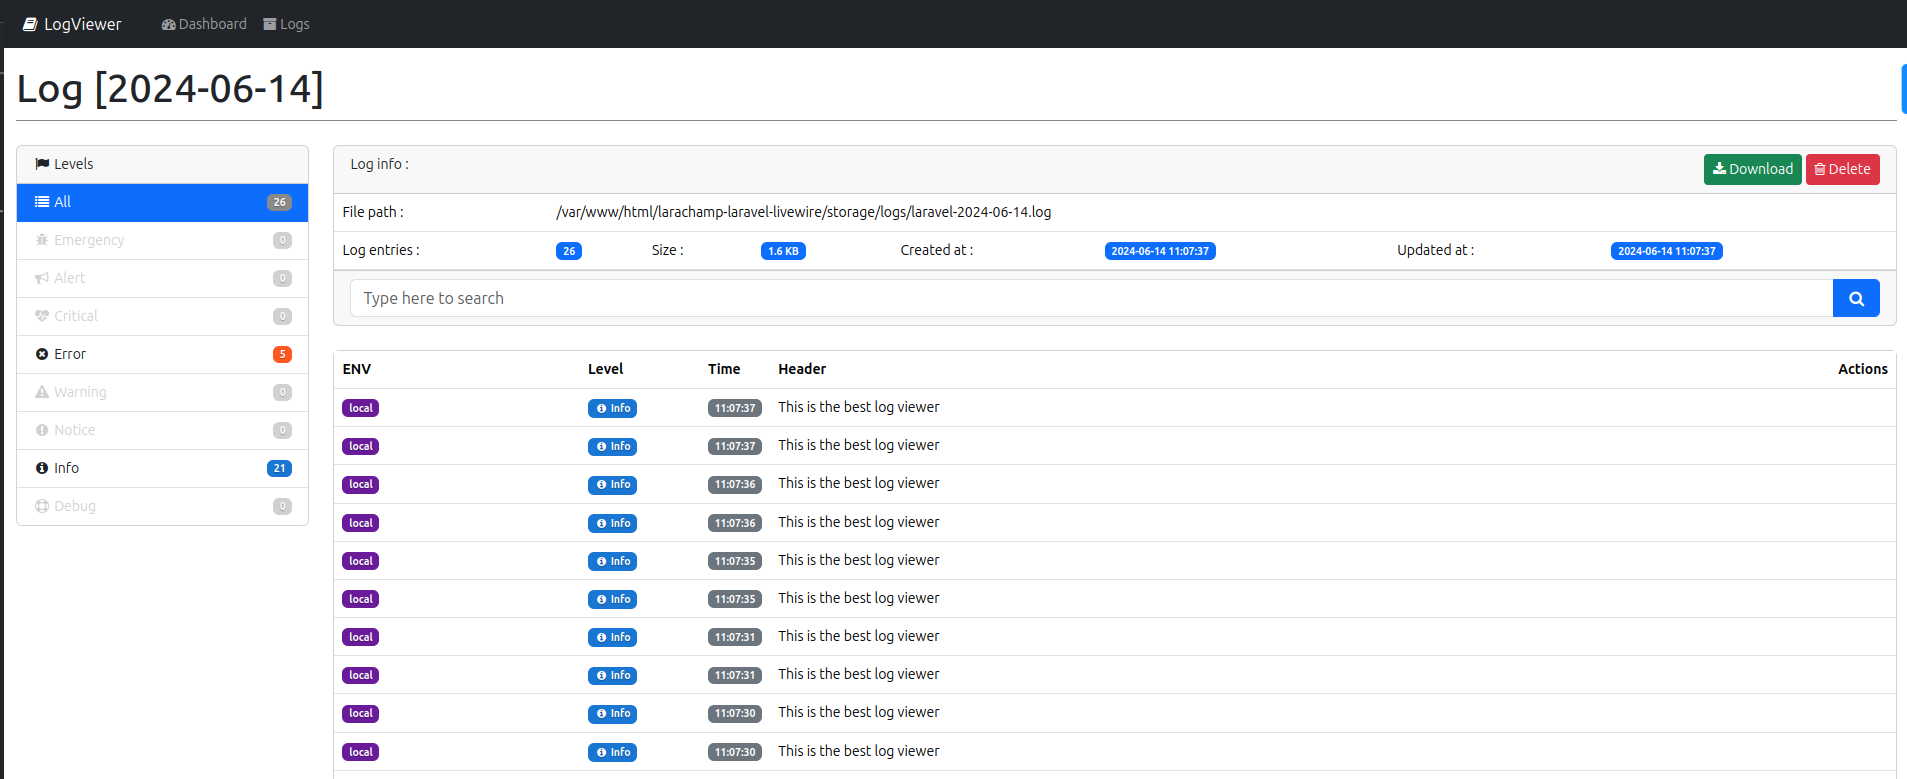Click the Logs archive icon
The width and height of the screenshot is (1907, 779).
tap(269, 24)
